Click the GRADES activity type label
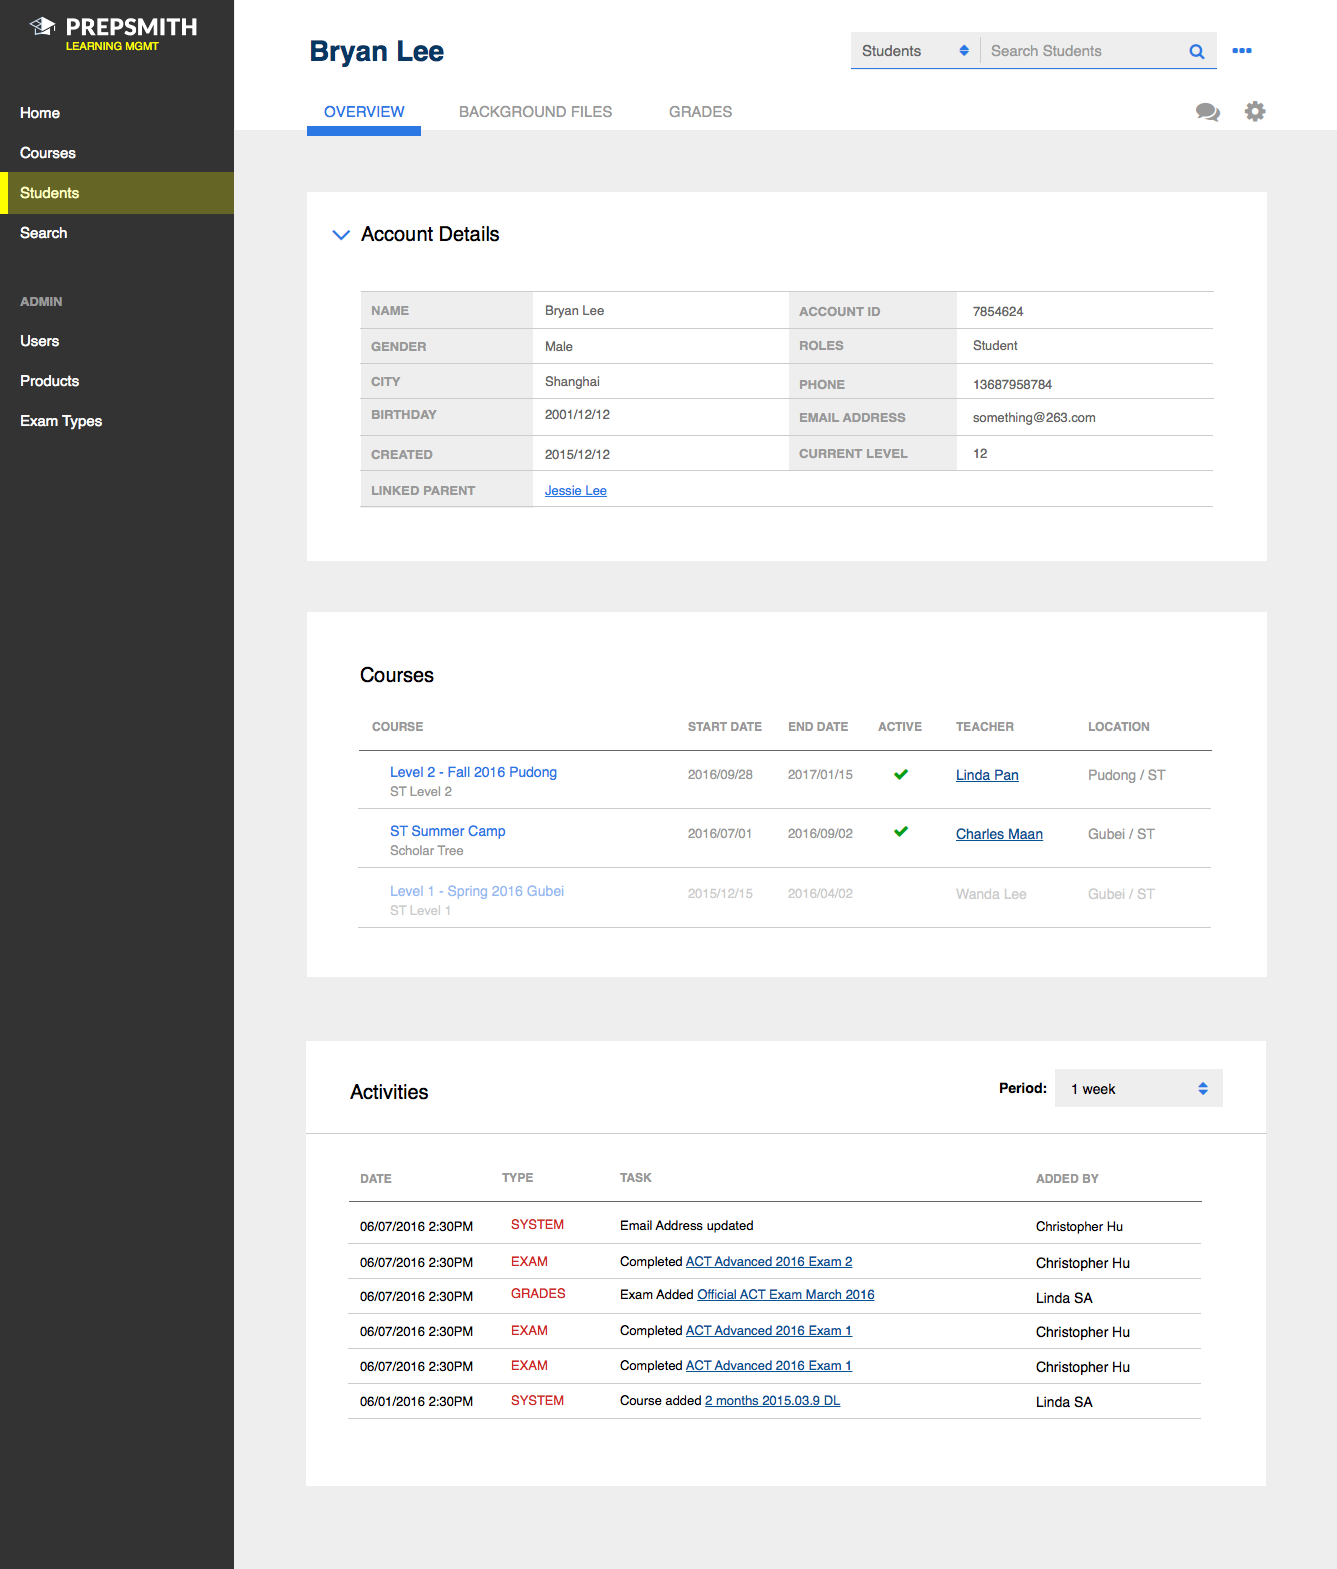Screen dimensions: 1337x1569 point(538,1293)
